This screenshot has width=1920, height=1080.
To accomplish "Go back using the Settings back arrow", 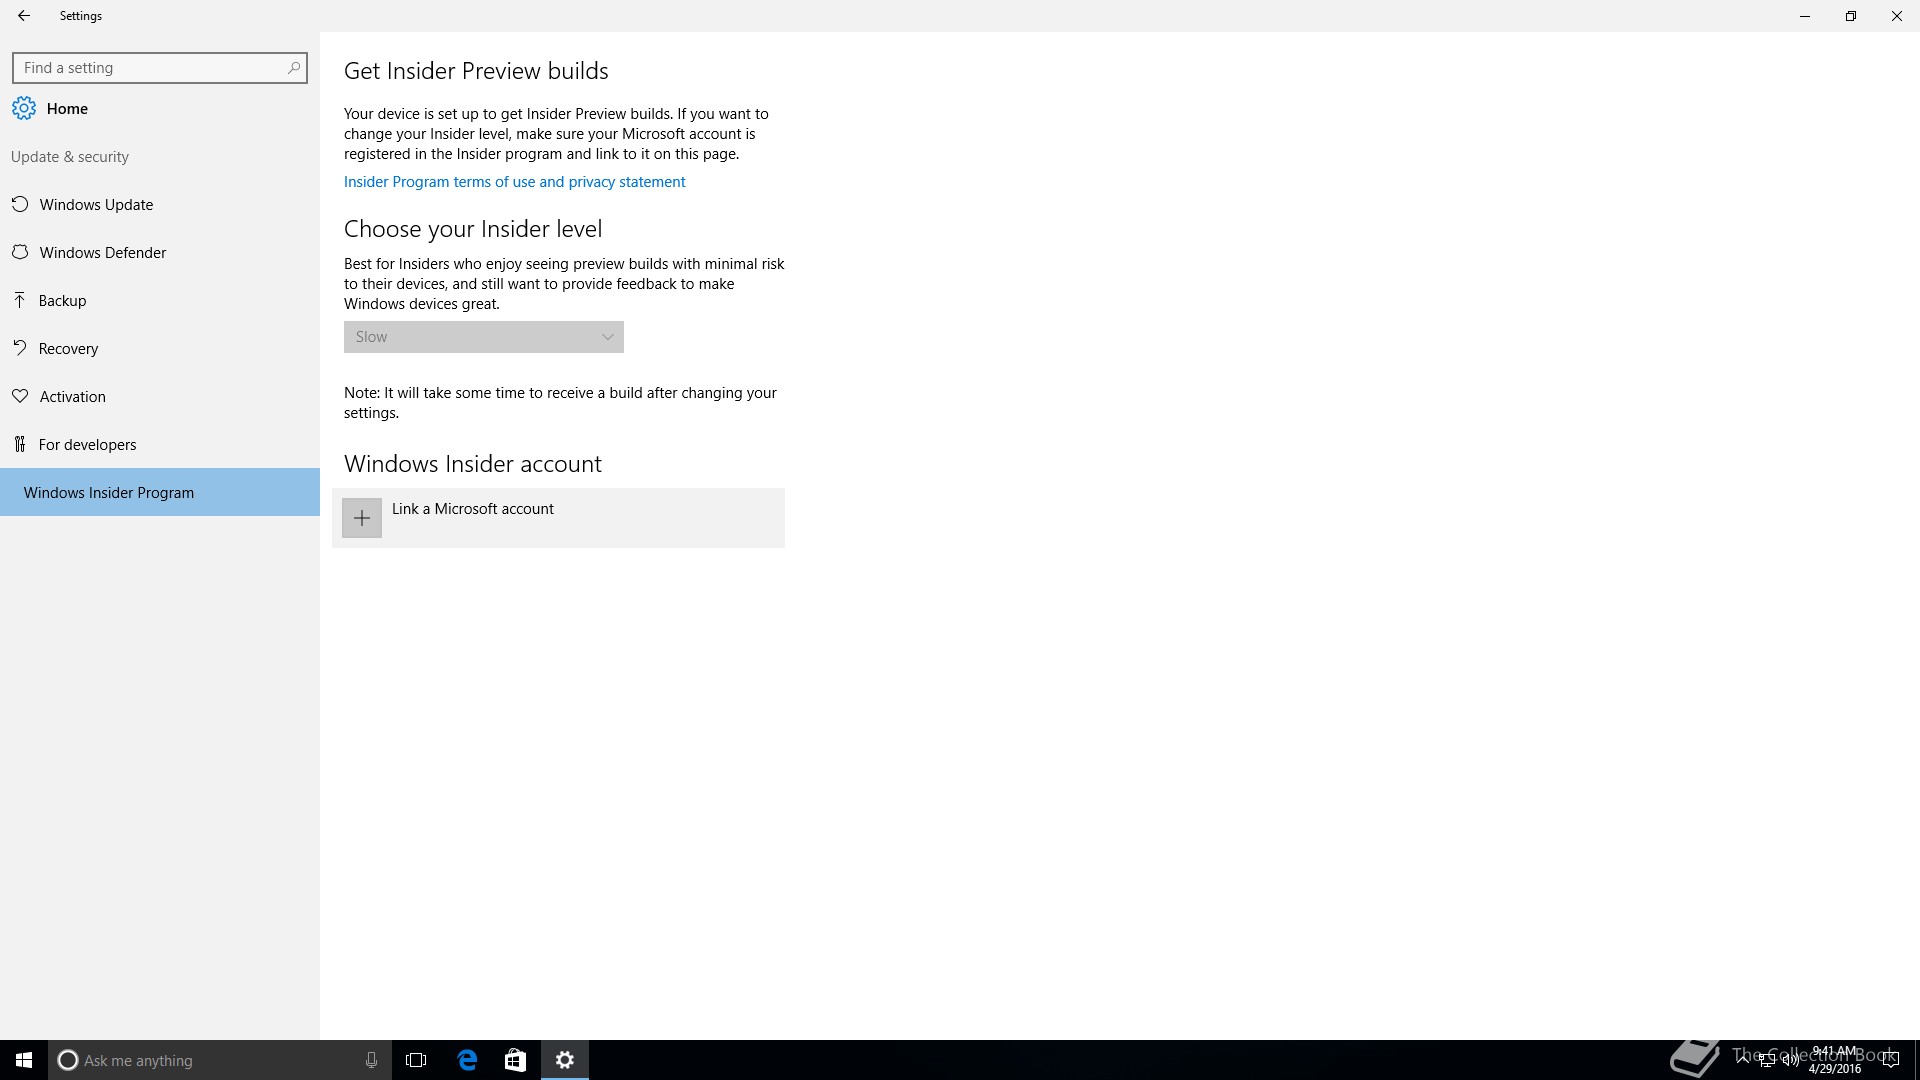I will pyautogui.click(x=24, y=16).
